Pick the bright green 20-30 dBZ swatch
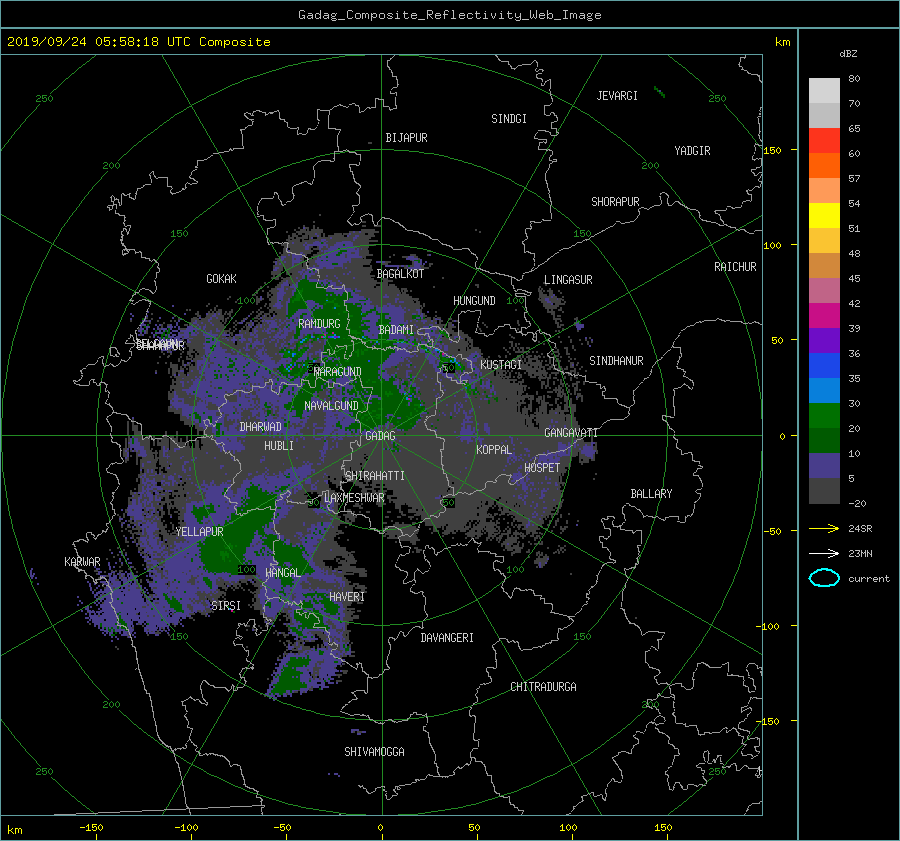This screenshot has height=841, width=900. [824, 416]
